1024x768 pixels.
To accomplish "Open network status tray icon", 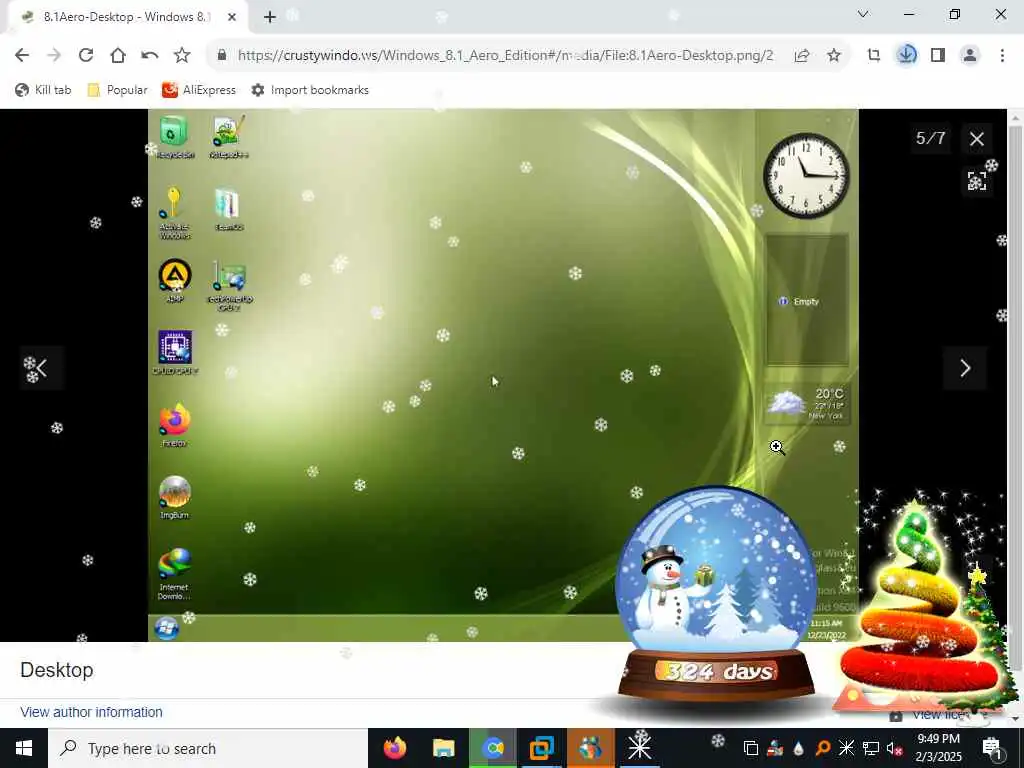I will pos(870,748).
